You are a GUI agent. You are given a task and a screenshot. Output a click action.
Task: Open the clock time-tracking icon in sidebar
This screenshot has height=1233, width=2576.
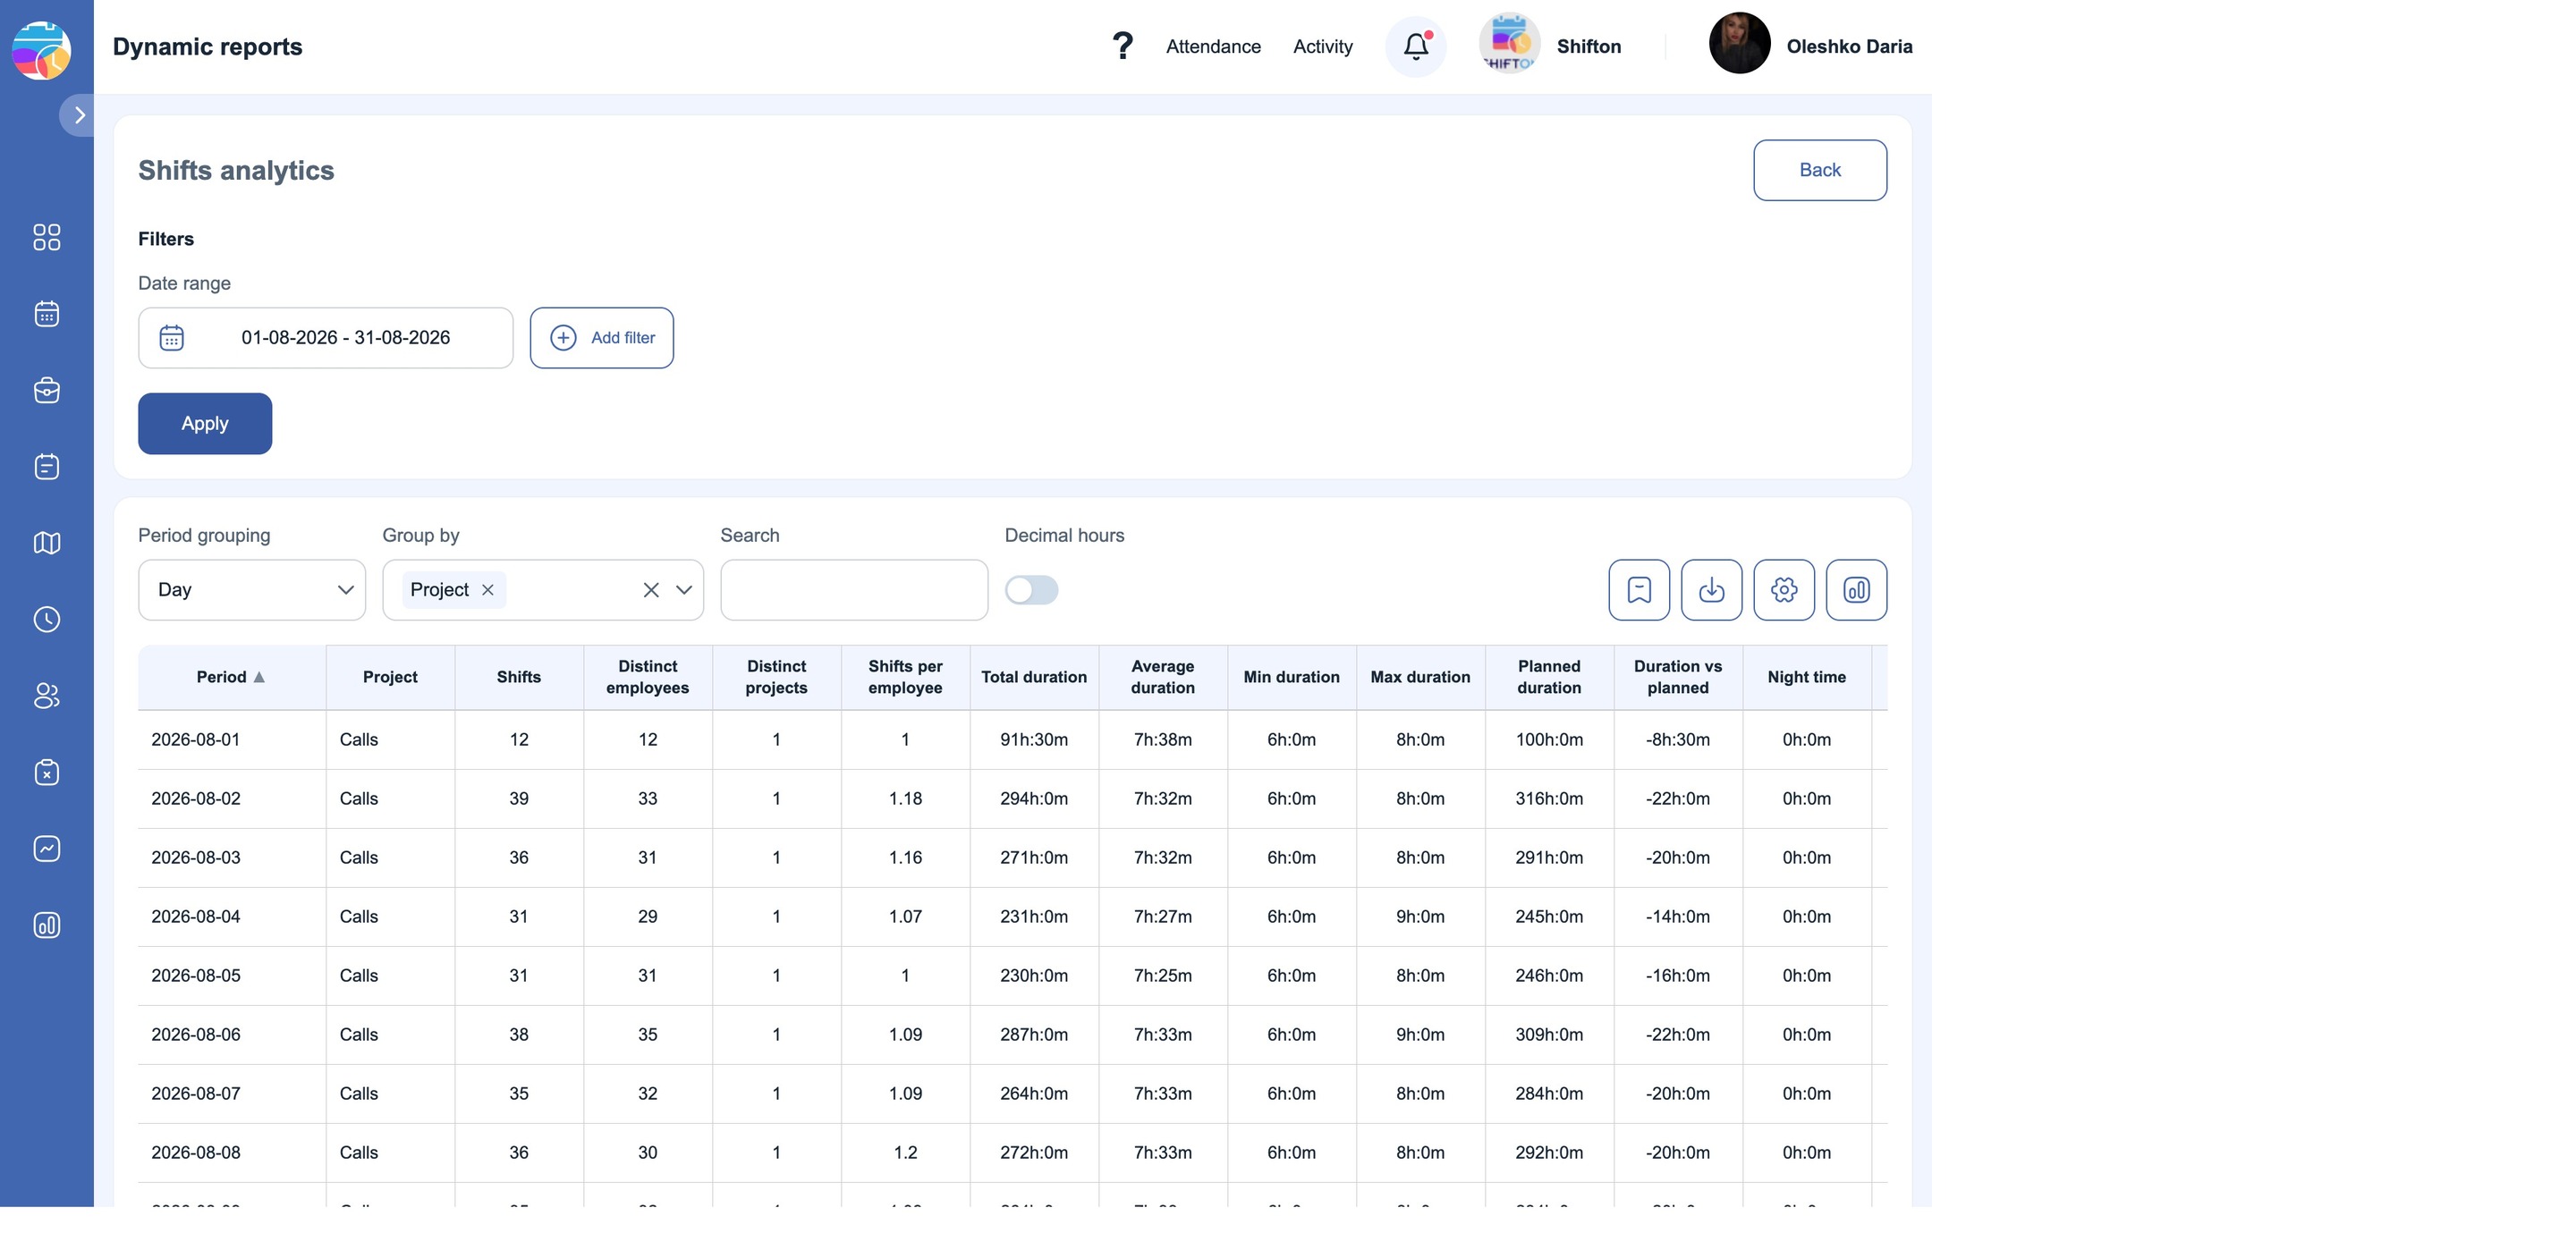click(x=47, y=619)
